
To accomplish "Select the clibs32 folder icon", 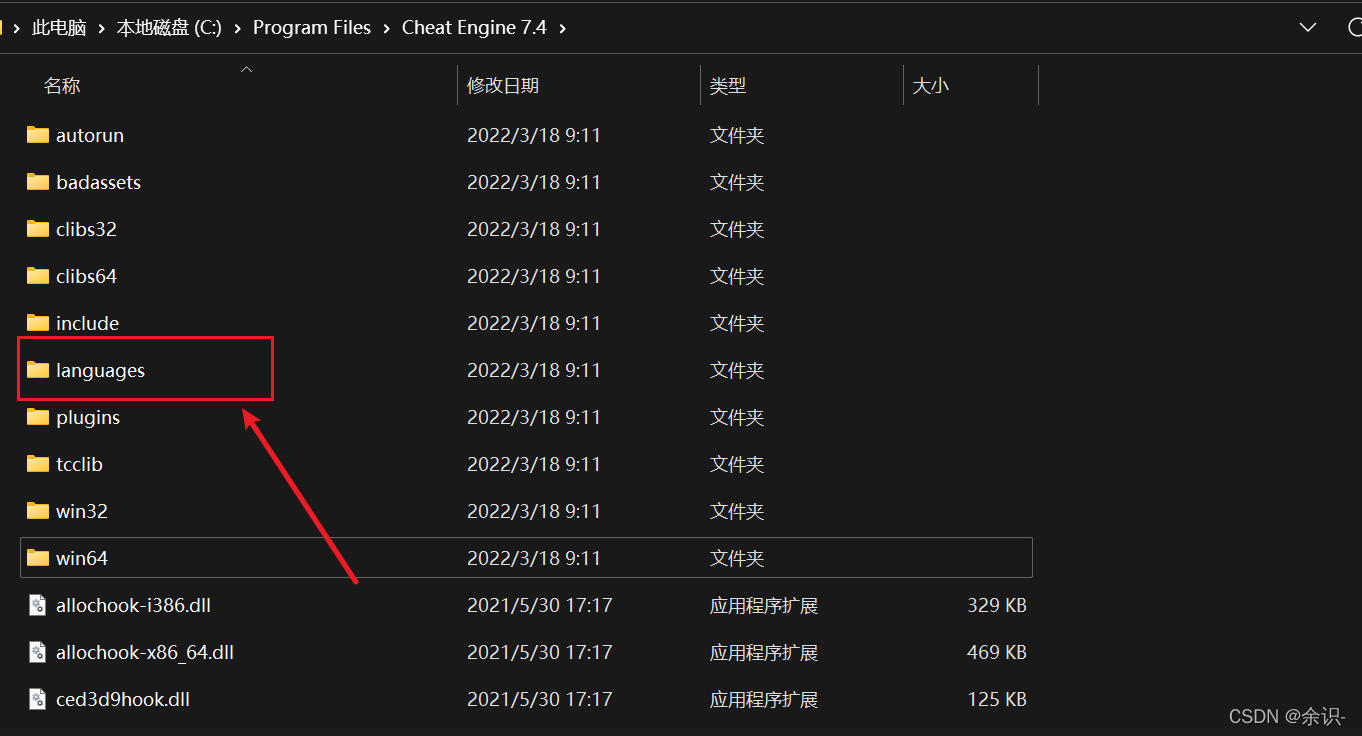I will point(38,229).
